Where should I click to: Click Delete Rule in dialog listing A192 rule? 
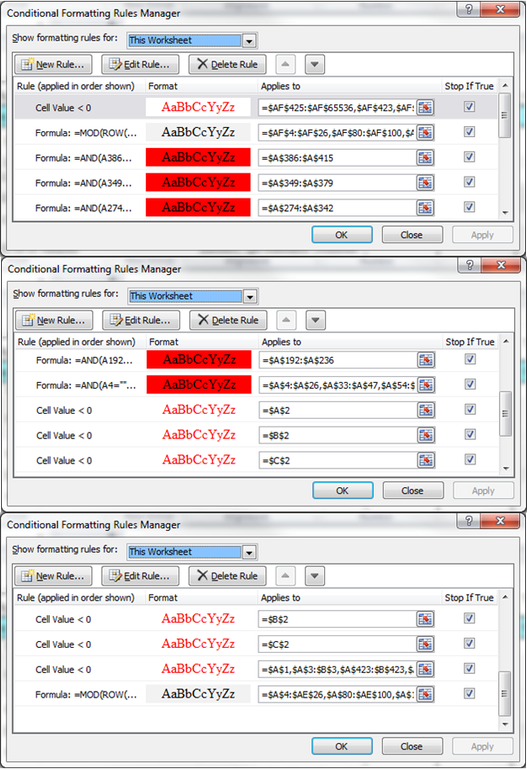coord(228,320)
